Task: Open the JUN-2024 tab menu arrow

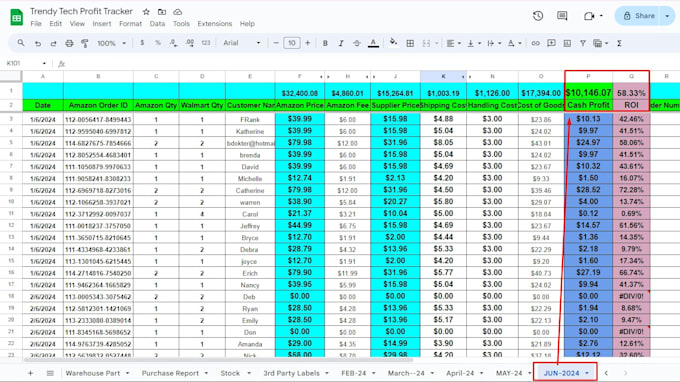Action: coord(587,373)
